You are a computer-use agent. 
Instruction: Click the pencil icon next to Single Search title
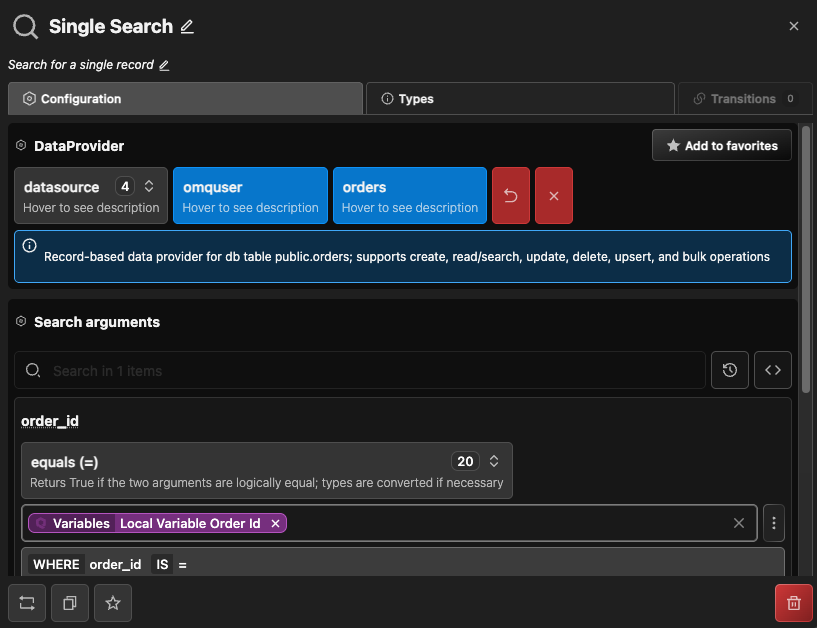[x=187, y=27]
